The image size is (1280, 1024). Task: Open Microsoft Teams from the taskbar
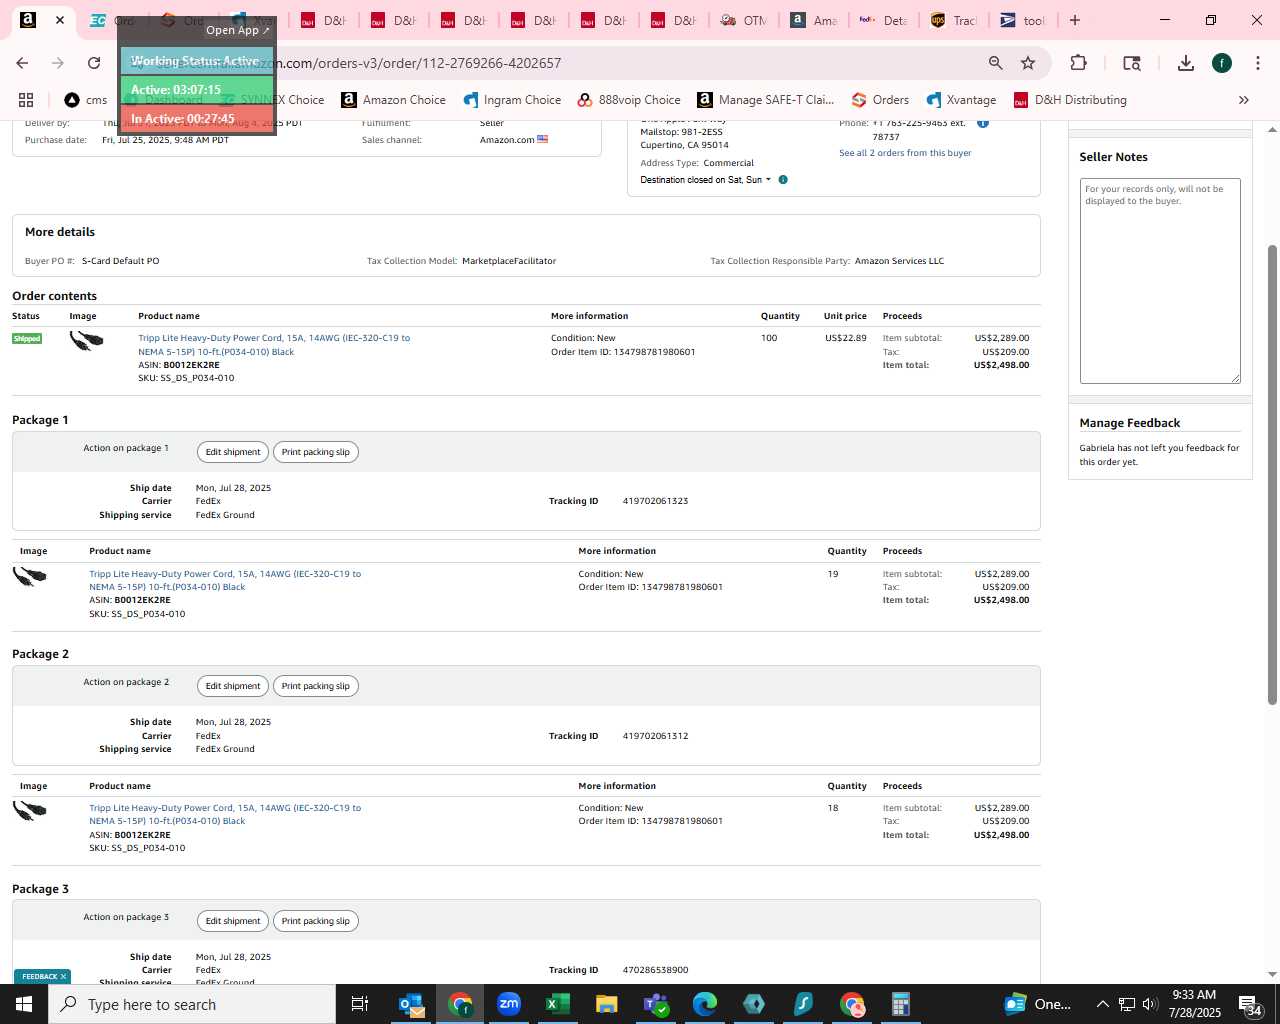click(x=656, y=1004)
